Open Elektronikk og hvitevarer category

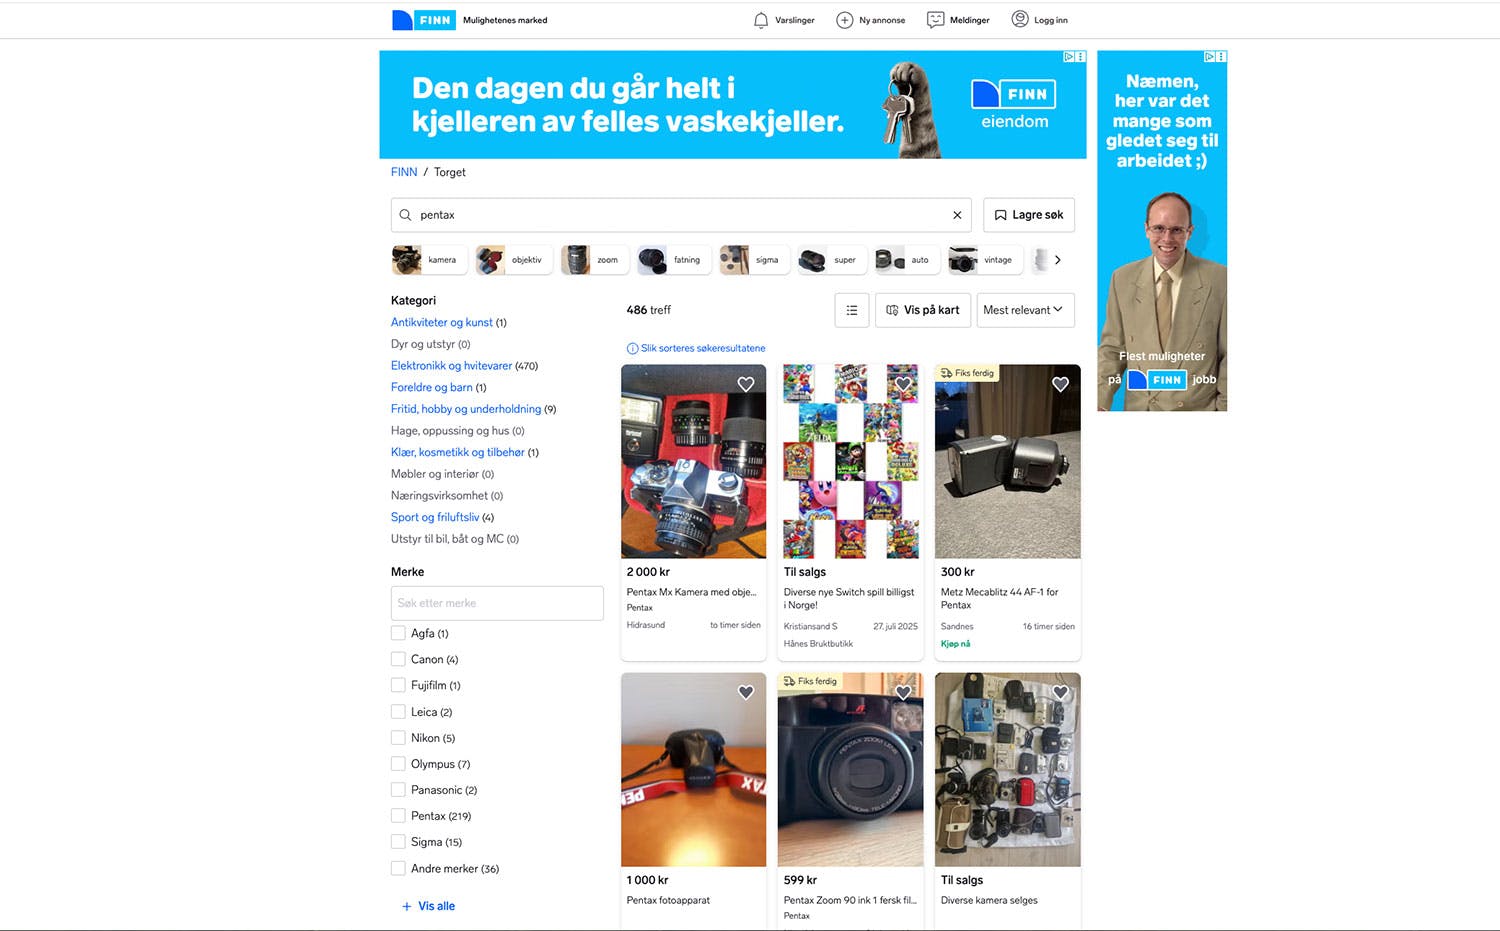tap(451, 366)
